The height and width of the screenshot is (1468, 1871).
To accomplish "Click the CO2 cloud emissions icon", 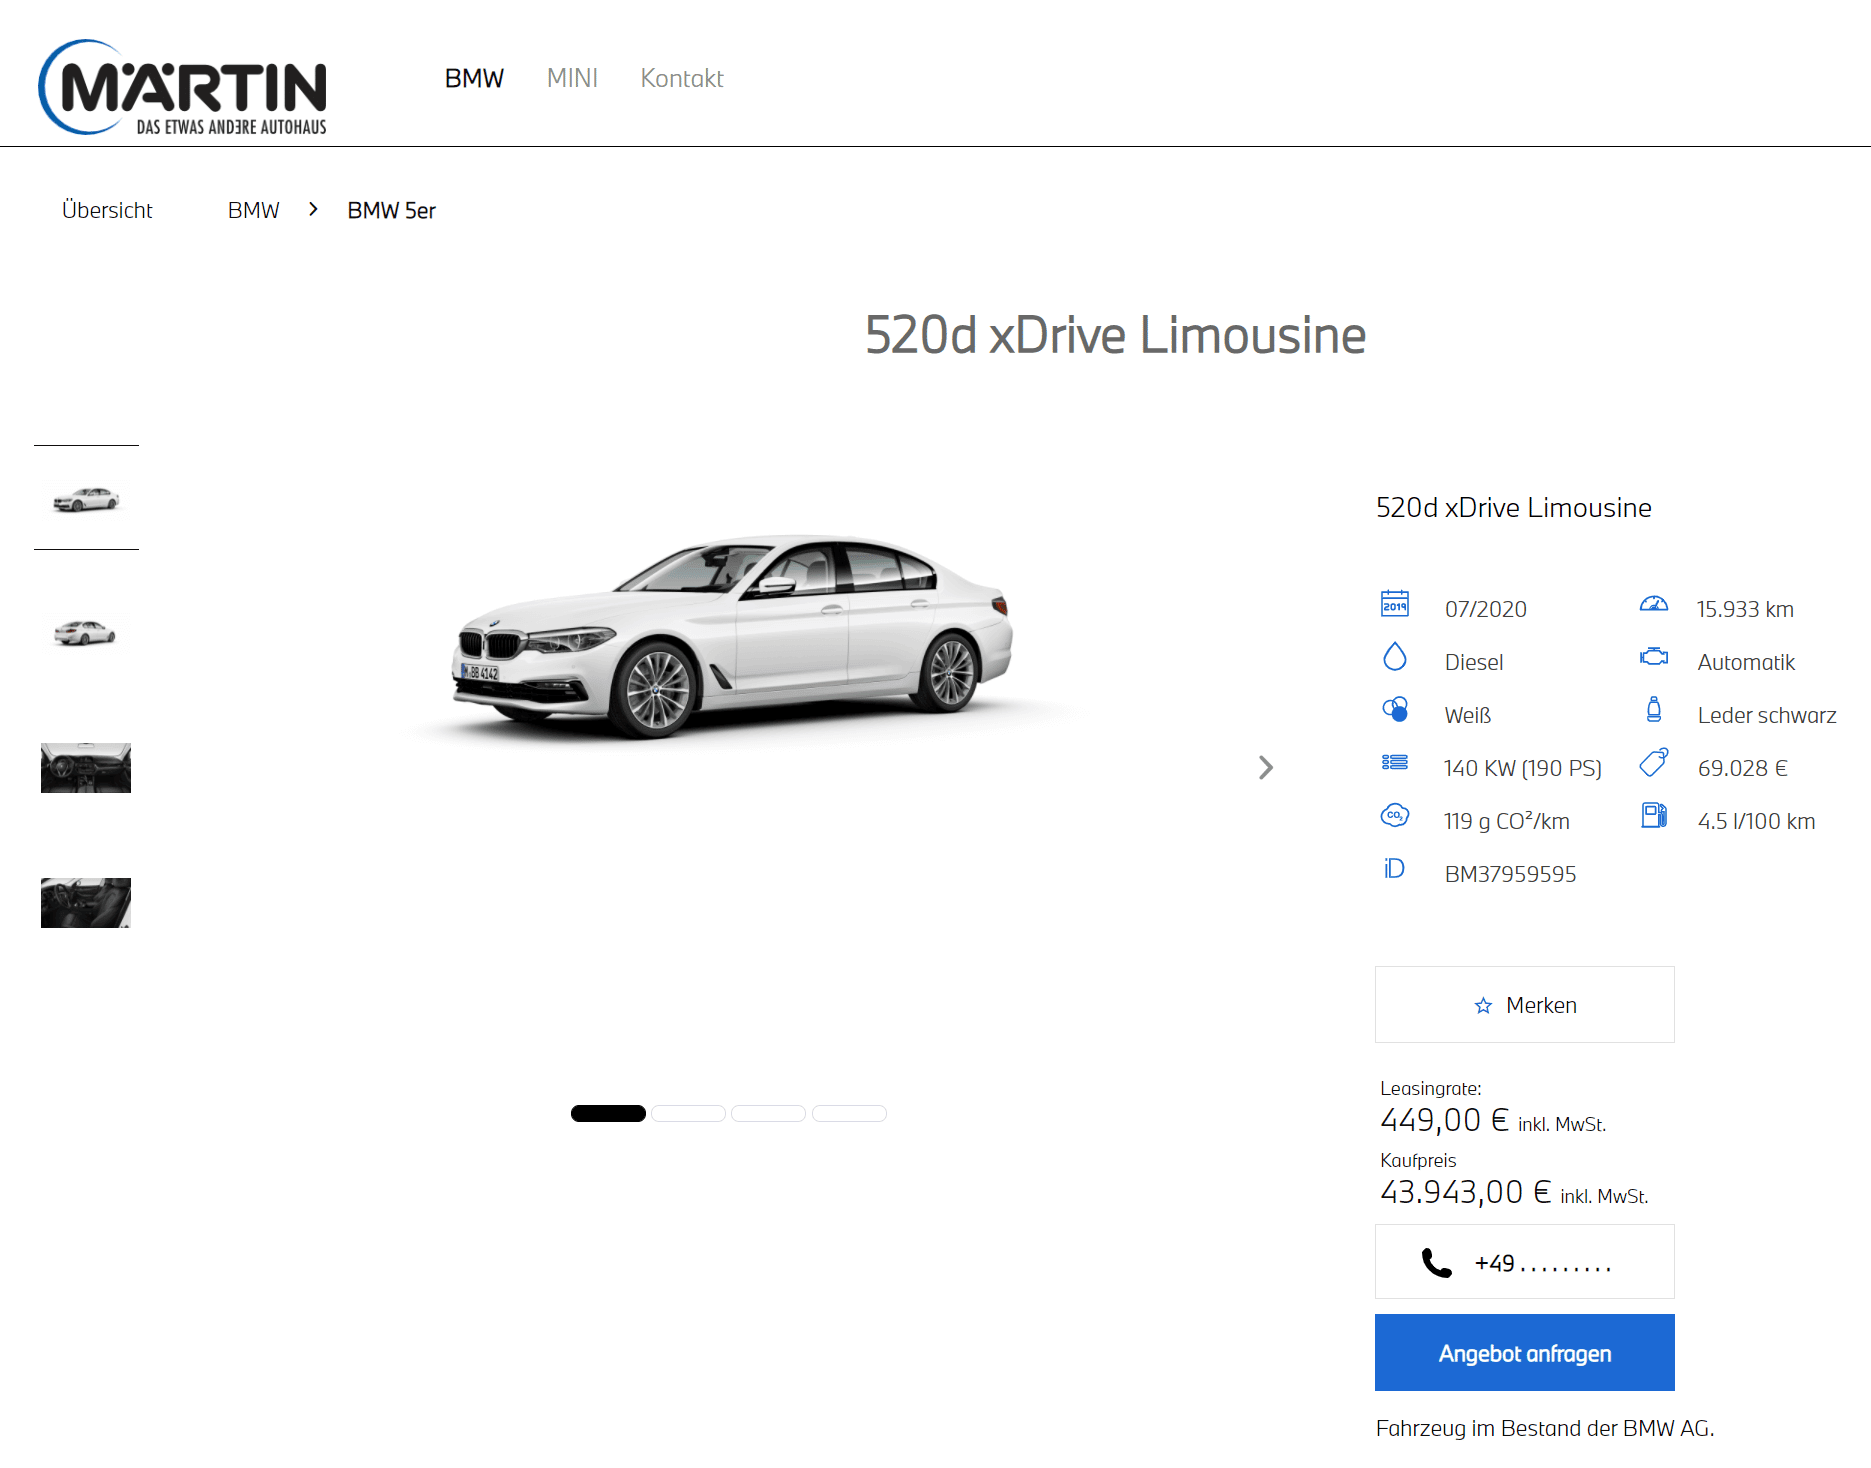I will pos(1395,816).
